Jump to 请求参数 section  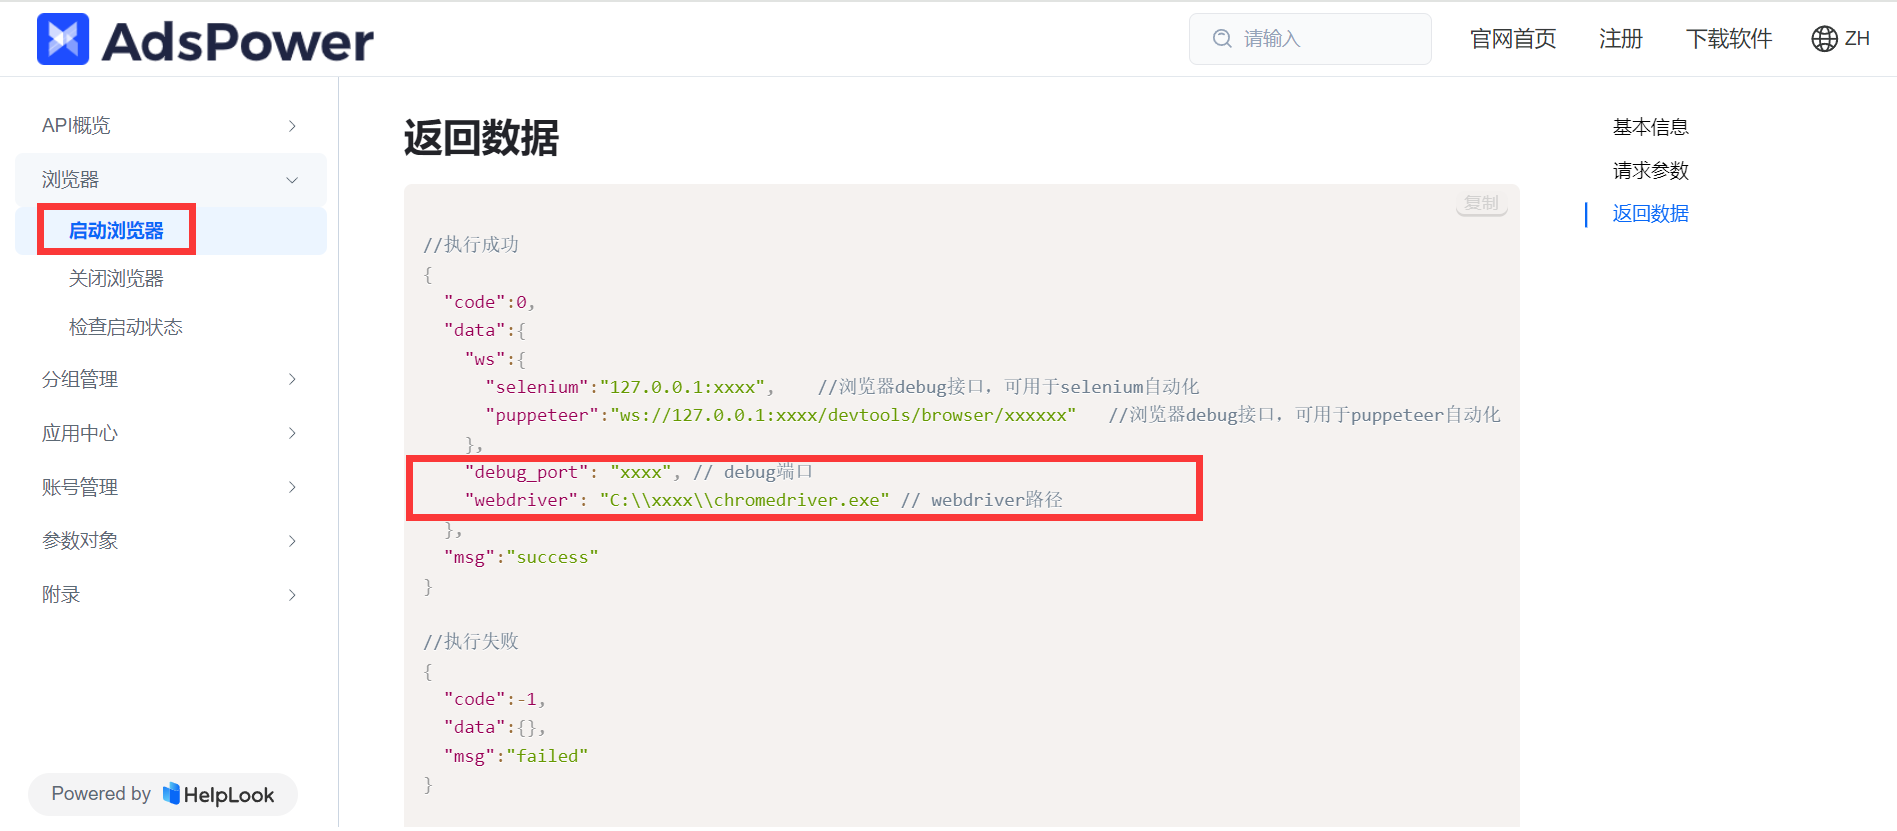tap(1650, 170)
